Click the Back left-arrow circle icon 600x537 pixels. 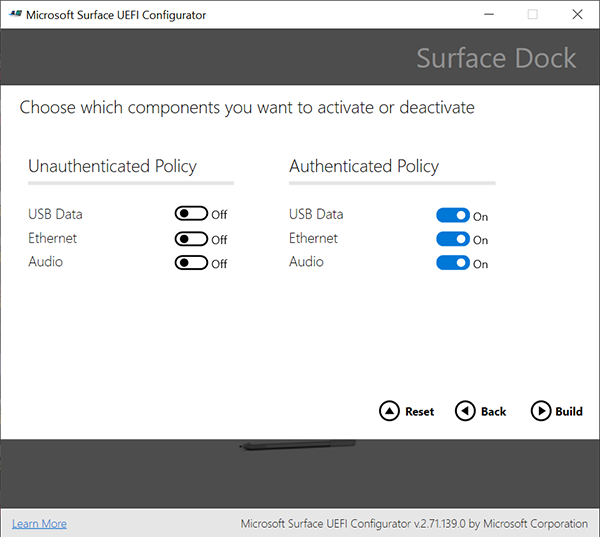point(465,411)
